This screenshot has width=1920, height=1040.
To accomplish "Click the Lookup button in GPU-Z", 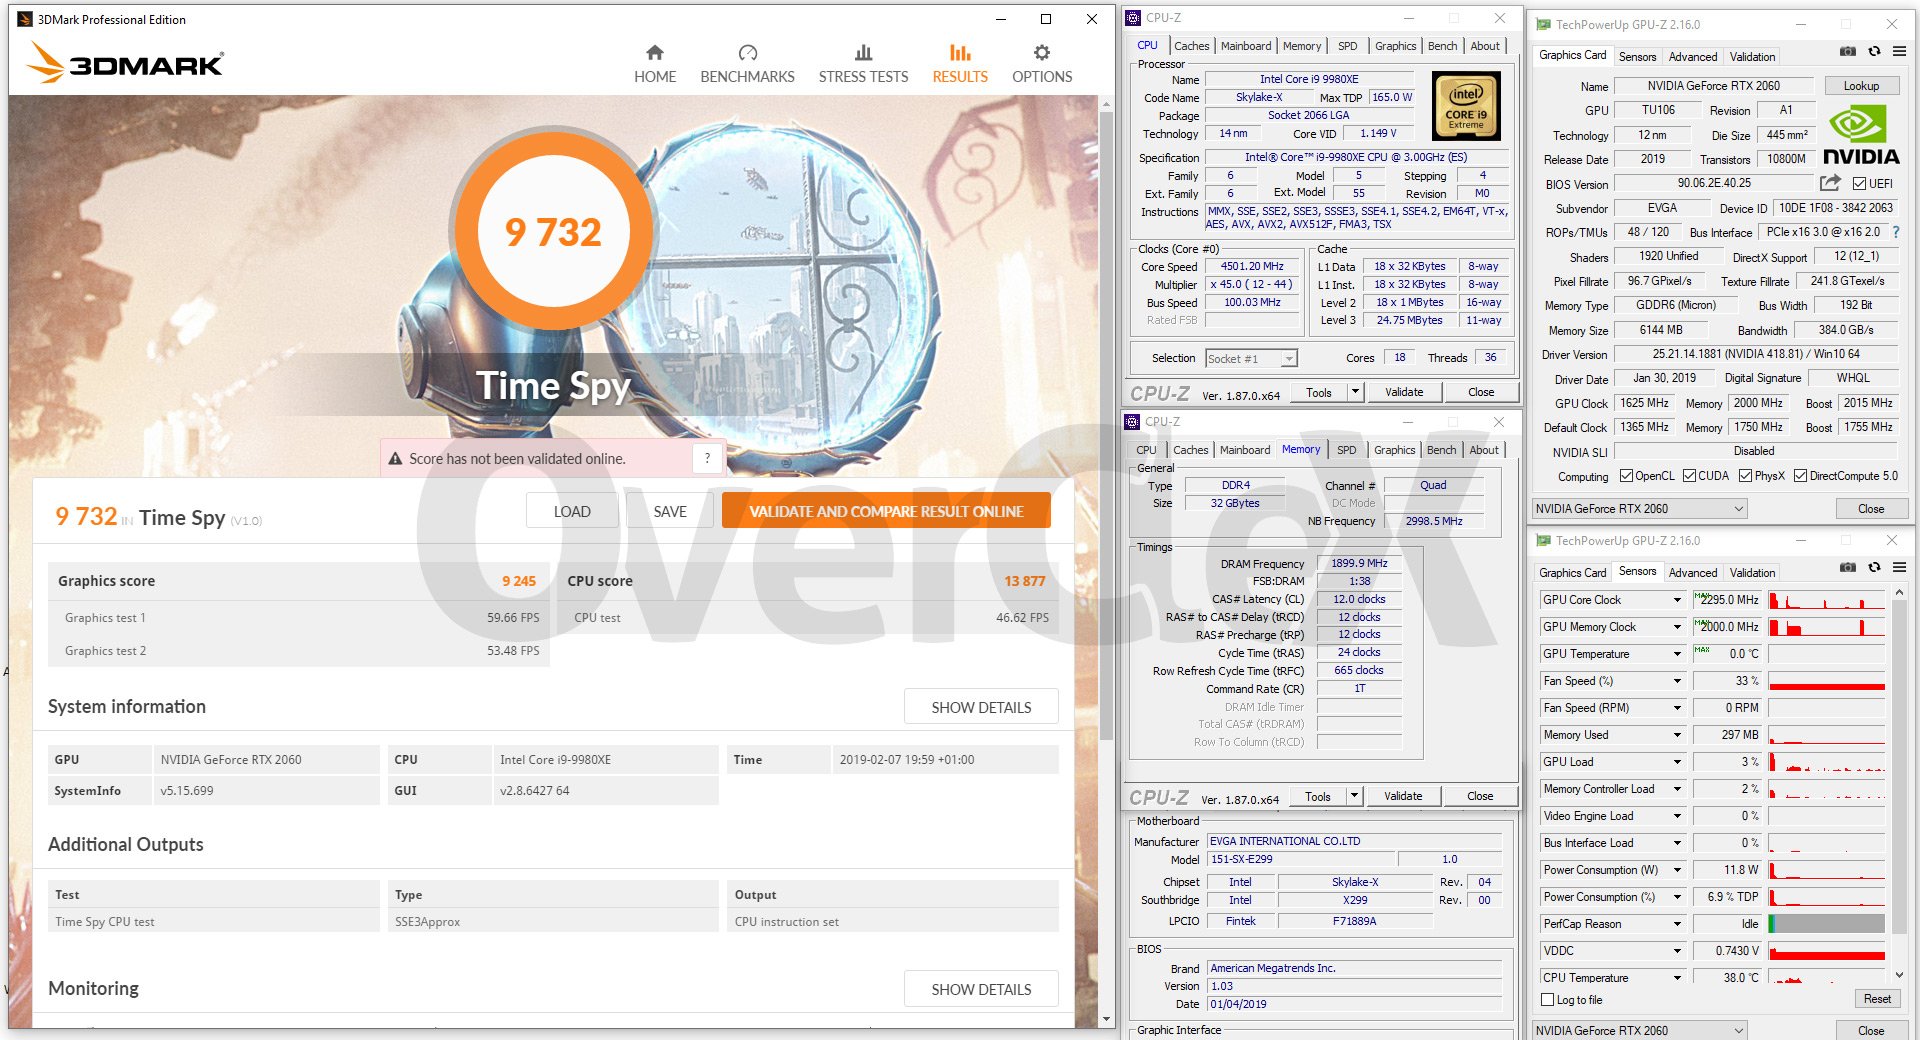I will [x=1861, y=86].
